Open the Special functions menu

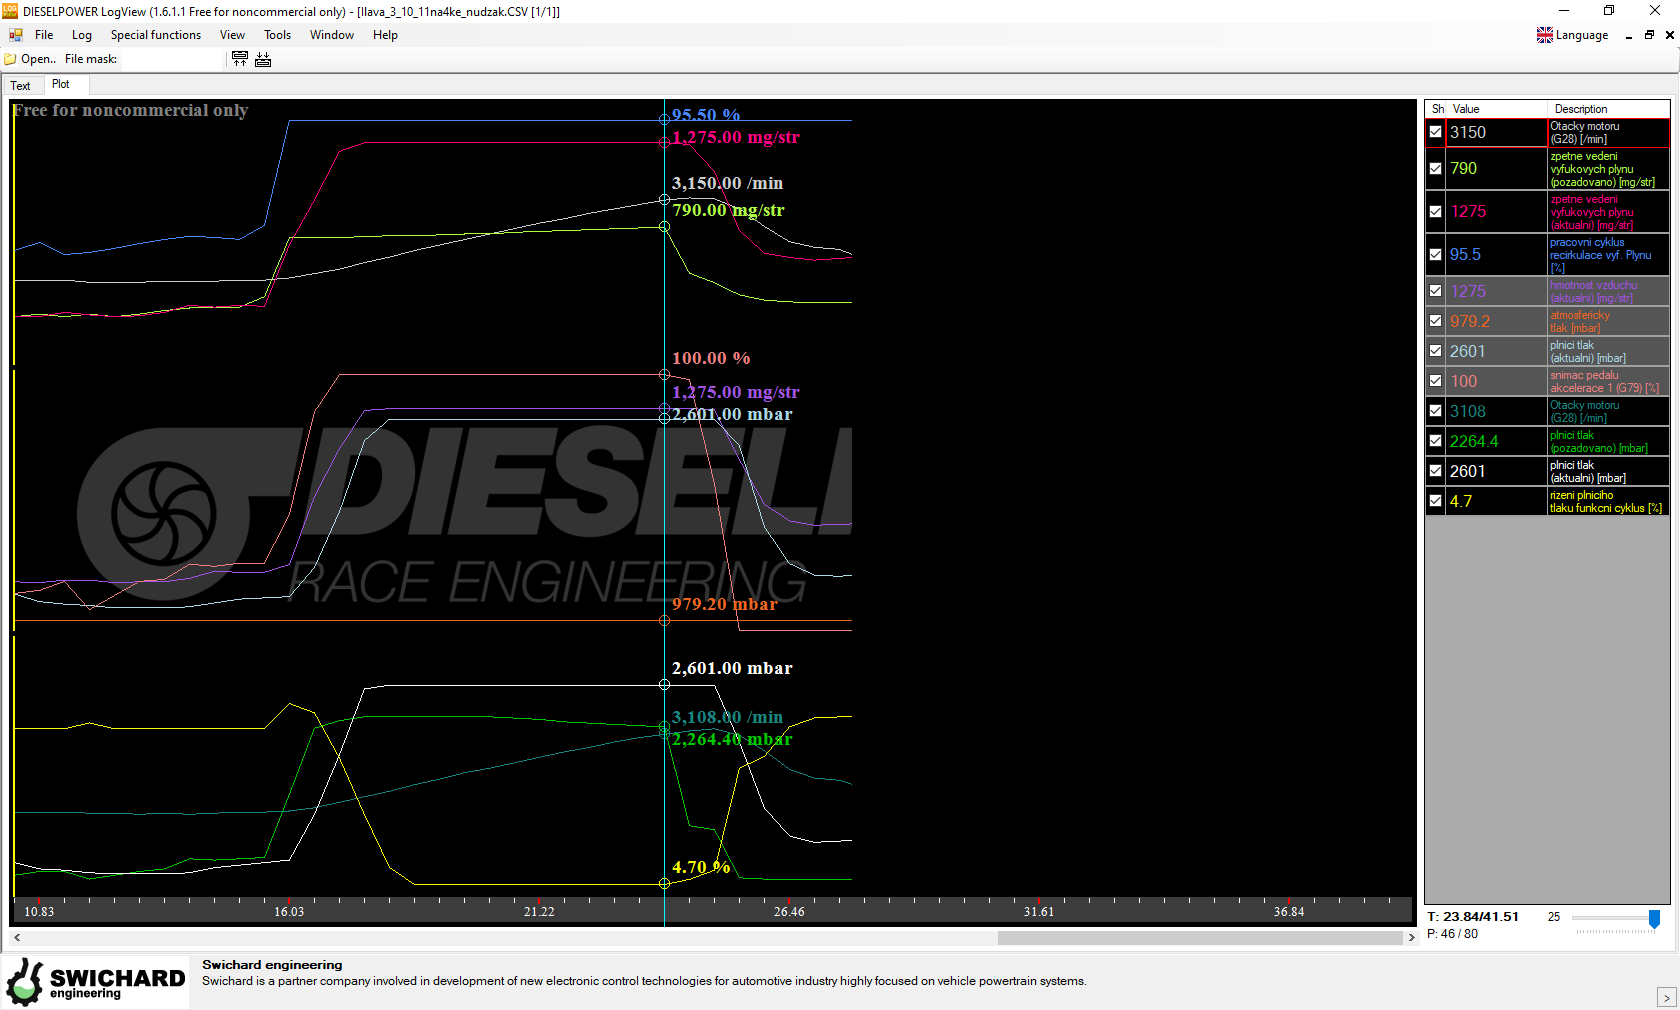[x=155, y=35]
